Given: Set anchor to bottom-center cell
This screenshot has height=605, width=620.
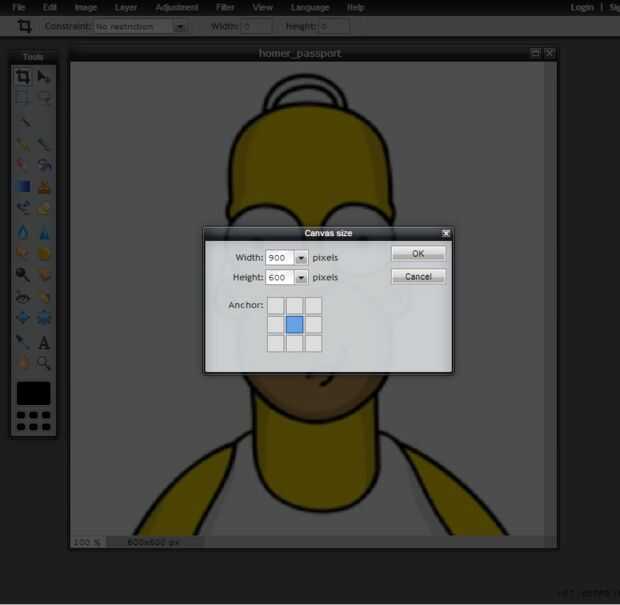Looking at the screenshot, I should [x=295, y=343].
